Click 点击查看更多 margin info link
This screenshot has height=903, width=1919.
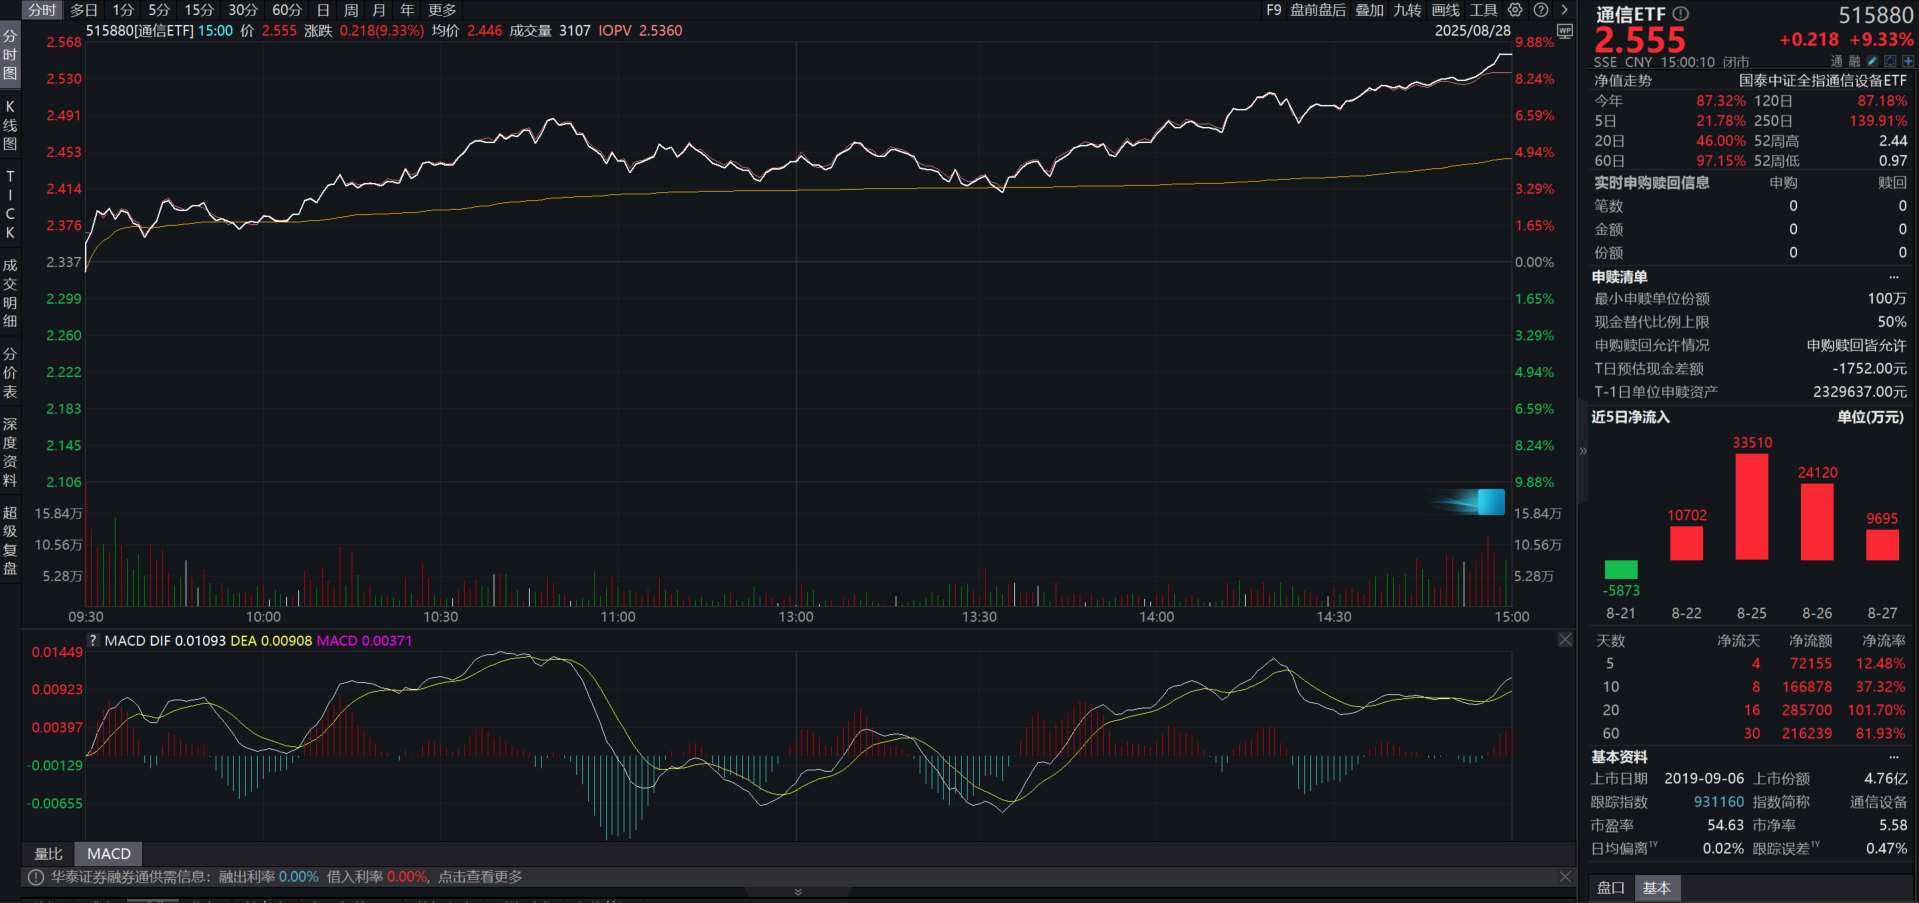[480, 877]
